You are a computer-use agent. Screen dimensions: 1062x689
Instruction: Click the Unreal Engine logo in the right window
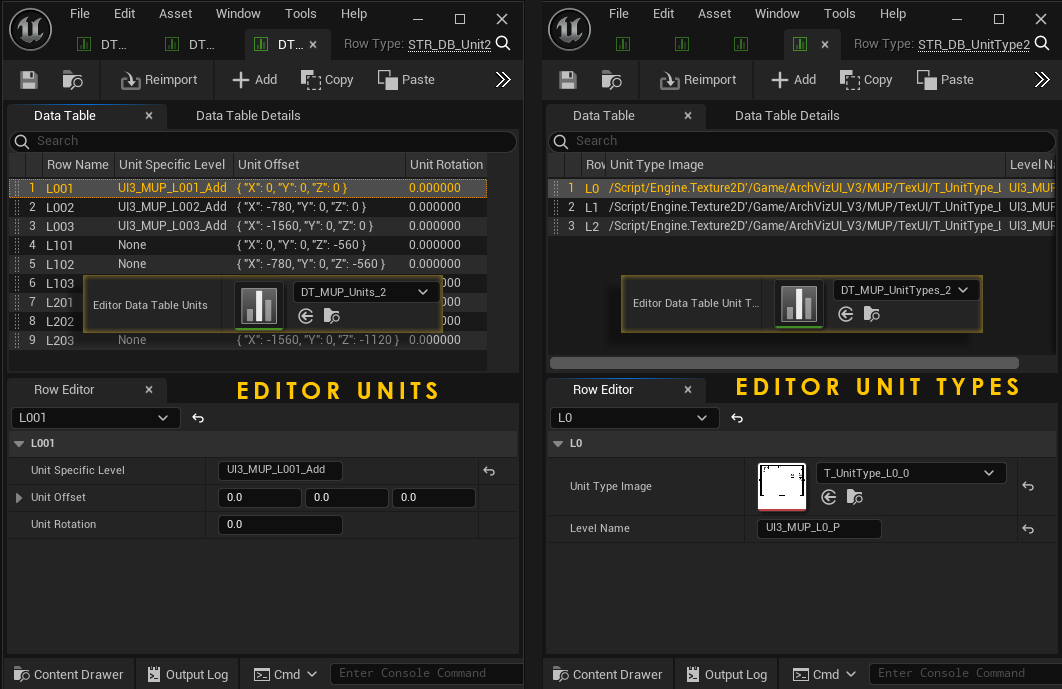(570, 29)
